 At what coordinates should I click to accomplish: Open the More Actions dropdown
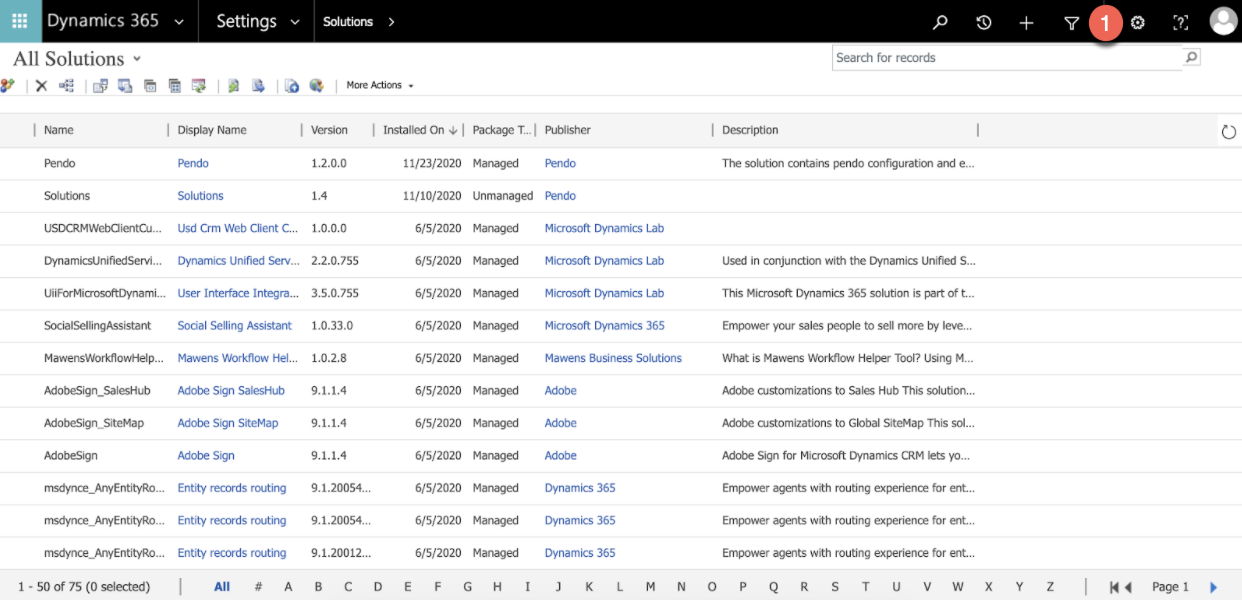point(380,86)
